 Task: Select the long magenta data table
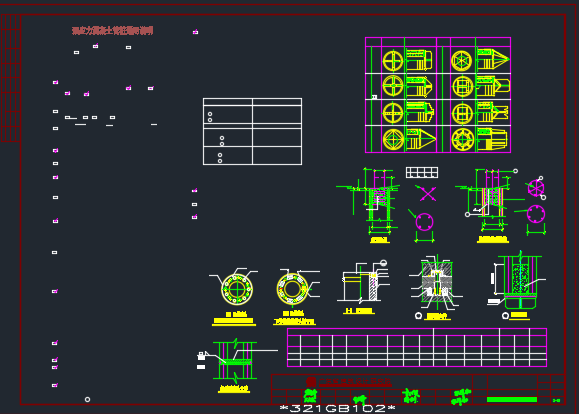click(x=417, y=347)
